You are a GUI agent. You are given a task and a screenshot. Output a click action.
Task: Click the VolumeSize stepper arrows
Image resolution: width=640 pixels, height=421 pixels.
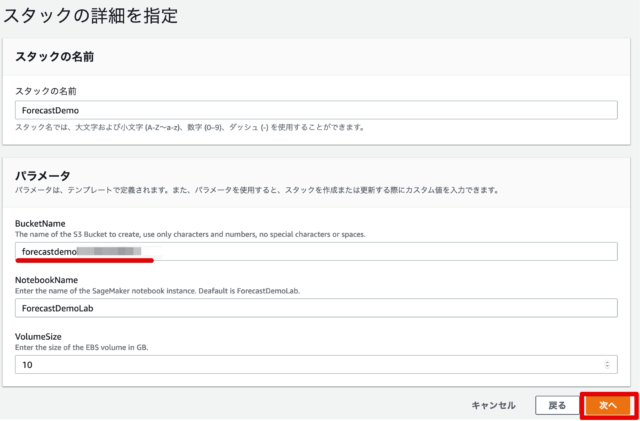point(607,365)
